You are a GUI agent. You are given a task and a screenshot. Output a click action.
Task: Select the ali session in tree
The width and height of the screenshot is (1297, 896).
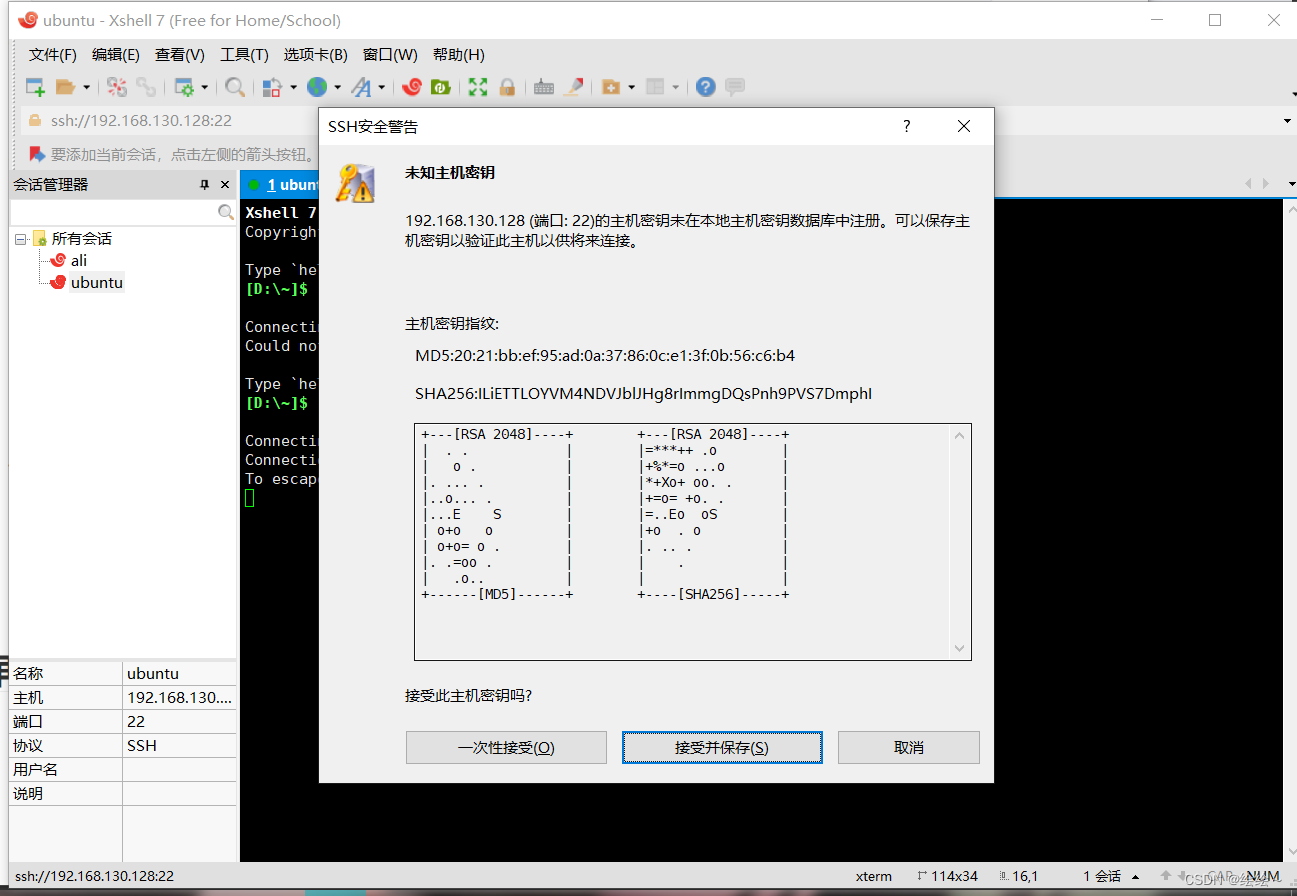coord(78,260)
